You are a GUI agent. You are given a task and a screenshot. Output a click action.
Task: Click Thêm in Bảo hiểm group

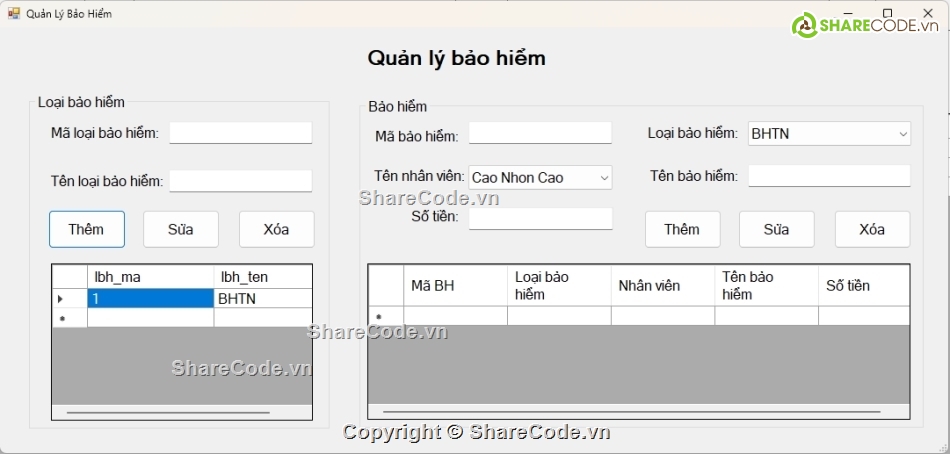point(682,229)
